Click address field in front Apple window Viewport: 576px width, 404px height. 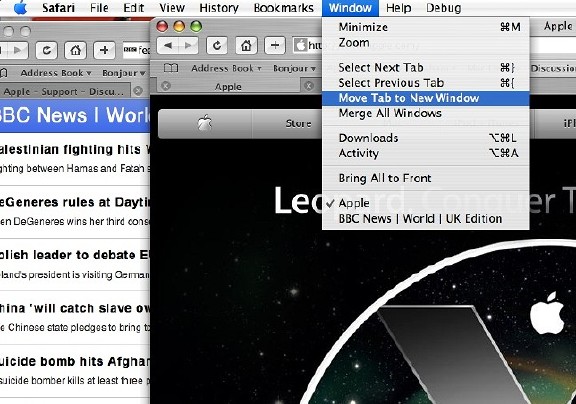[308, 46]
